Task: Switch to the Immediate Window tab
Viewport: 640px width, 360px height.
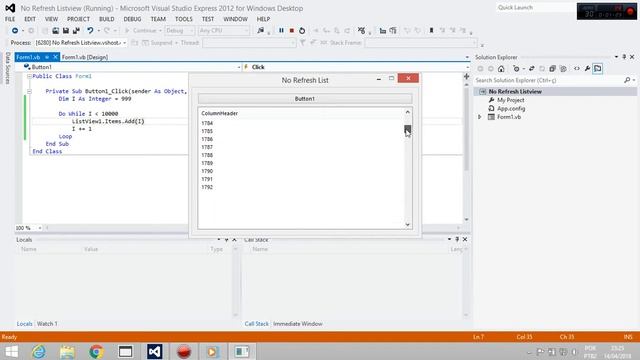Action: [x=298, y=324]
